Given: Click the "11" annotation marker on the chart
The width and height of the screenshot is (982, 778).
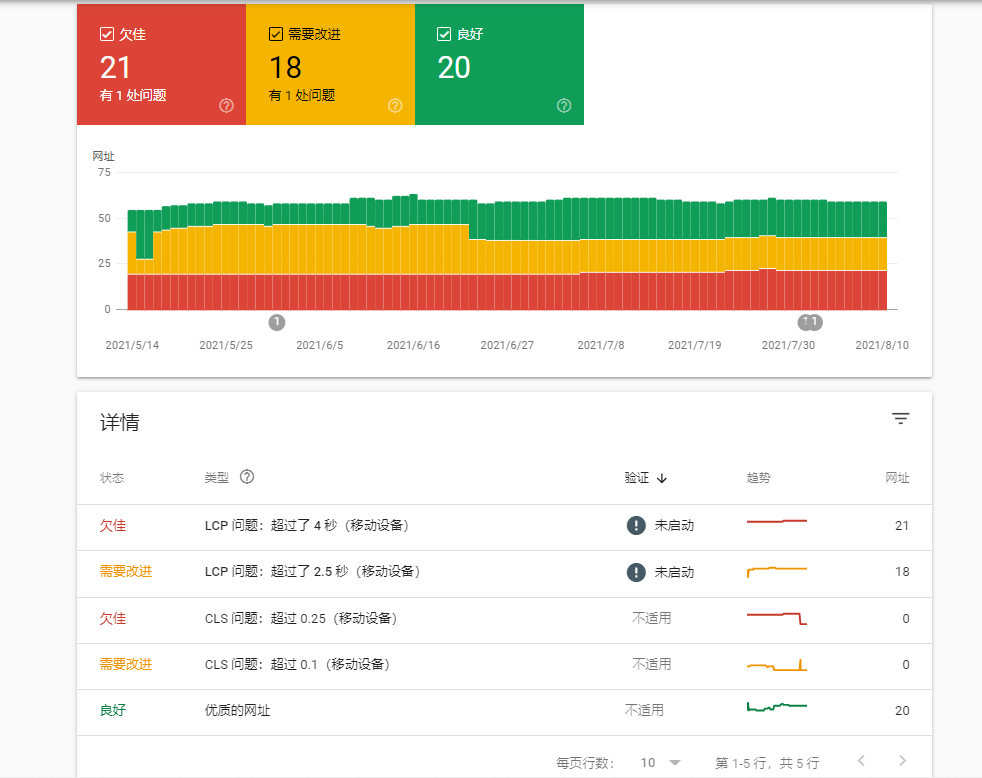Looking at the screenshot, I should (811, 322).
